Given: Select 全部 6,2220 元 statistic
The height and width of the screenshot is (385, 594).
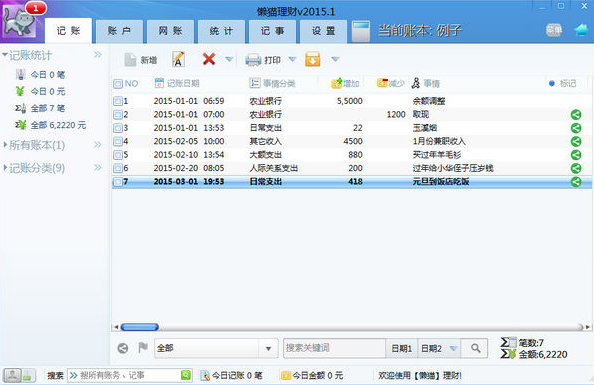Looking at the screenshot, I should coord(51,125).
